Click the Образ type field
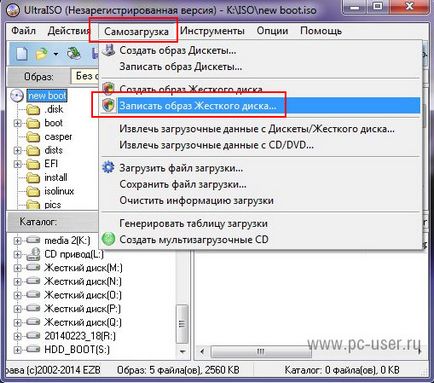 tap(85, 76)
